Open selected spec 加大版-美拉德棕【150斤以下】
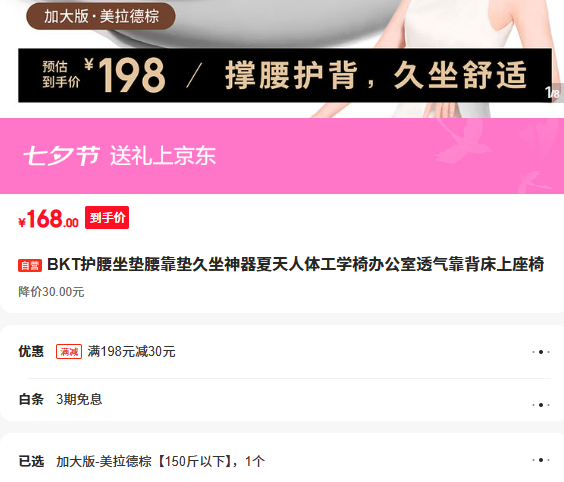 pyautogui.click(x=160, y=461)
